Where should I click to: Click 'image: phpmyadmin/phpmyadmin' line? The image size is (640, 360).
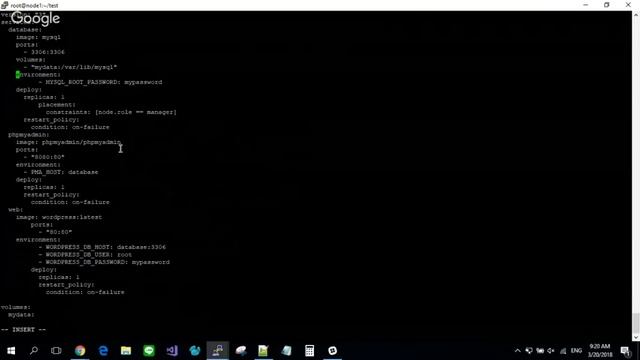click(69, 142)
